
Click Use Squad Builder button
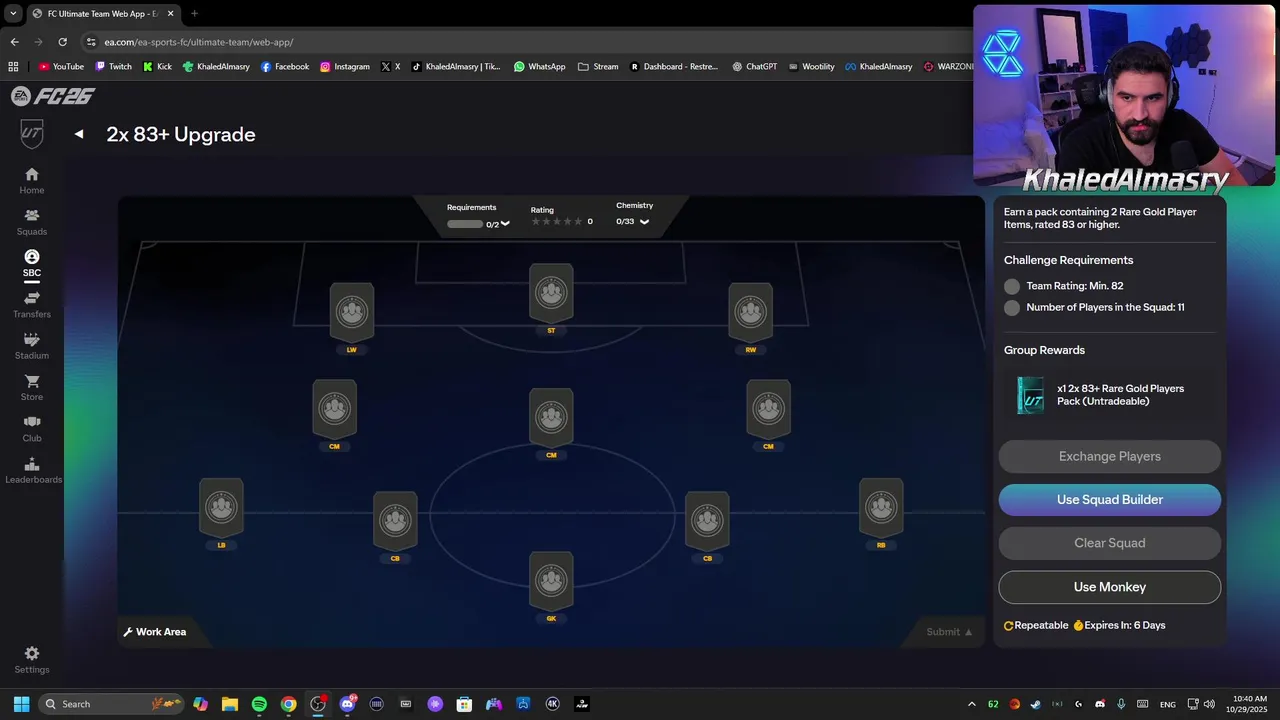pos(1110,500)
